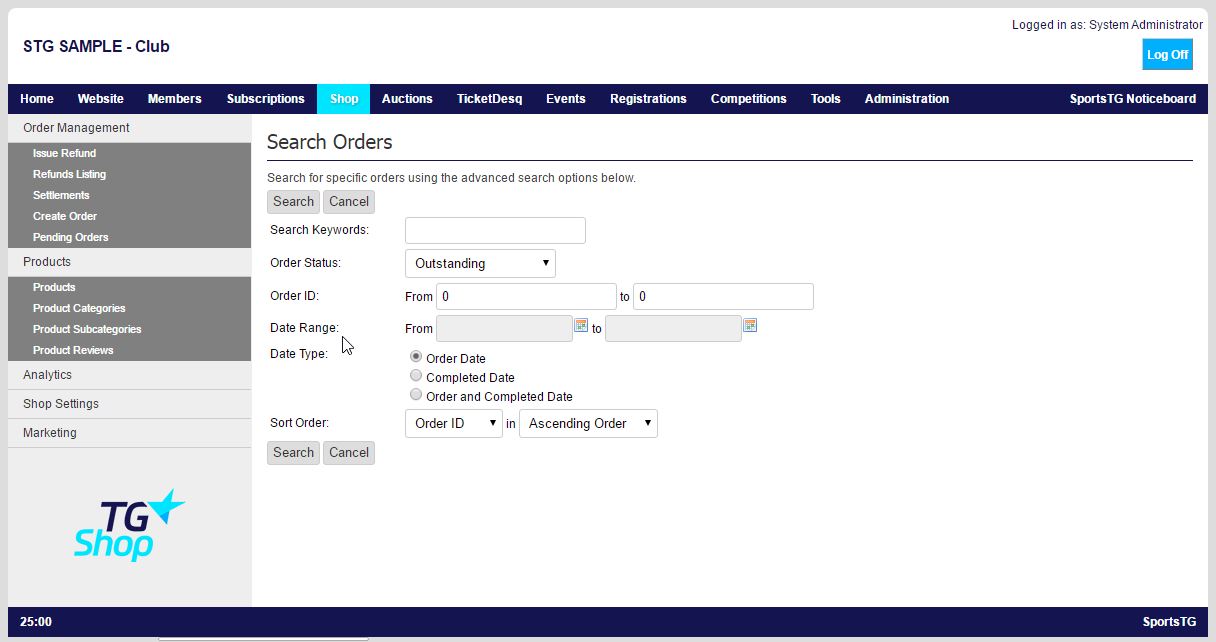Expand the Order Management sidebar section
Image resolution: width=1216 pixels, height=642 pixels.
tap(129, 128)
